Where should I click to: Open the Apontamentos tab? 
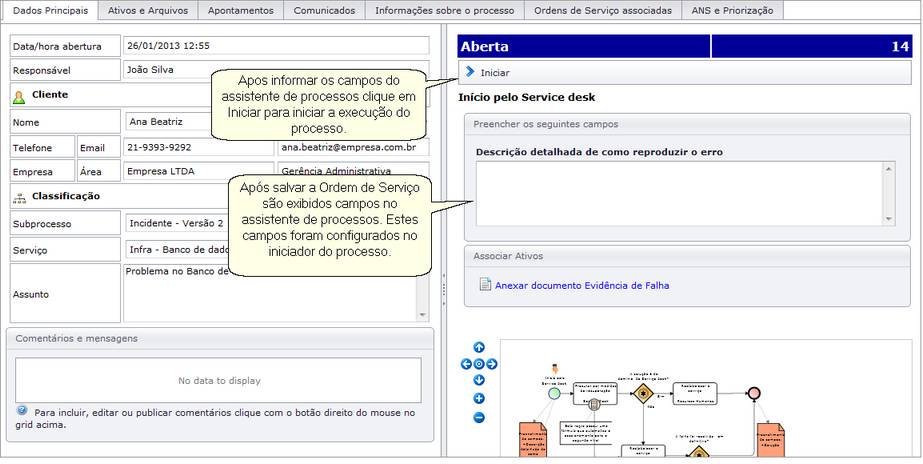(x=241, y=10)
